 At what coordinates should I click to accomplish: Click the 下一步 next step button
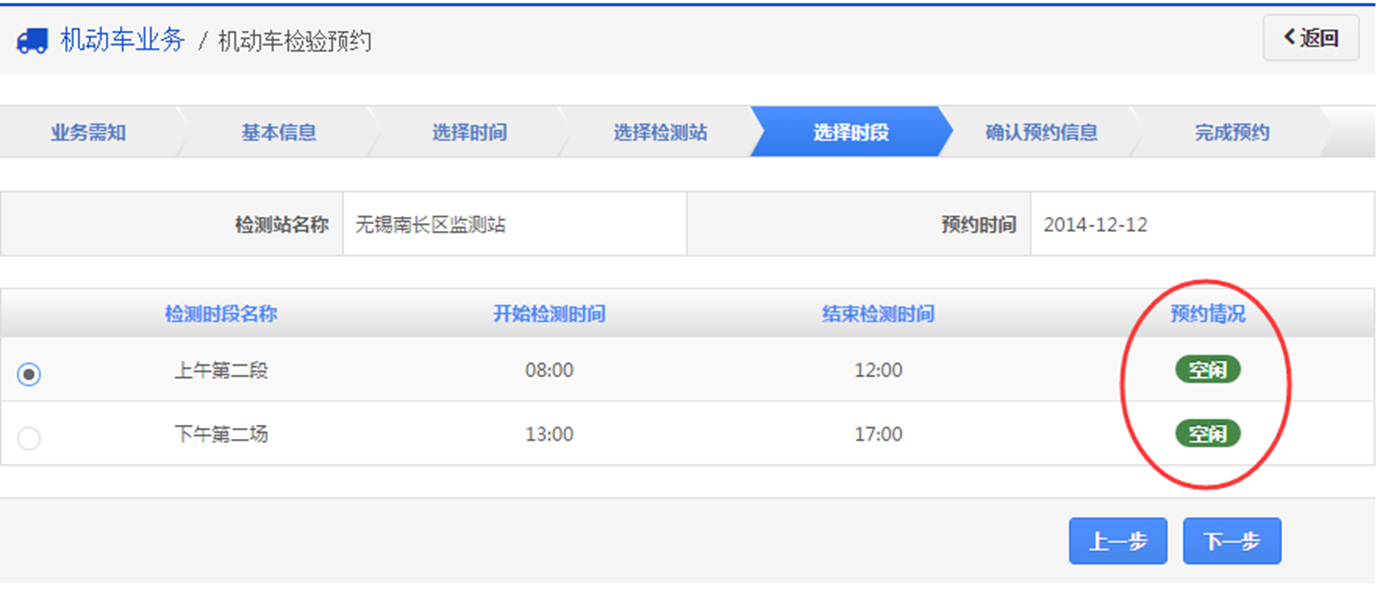coord(1232,541)
